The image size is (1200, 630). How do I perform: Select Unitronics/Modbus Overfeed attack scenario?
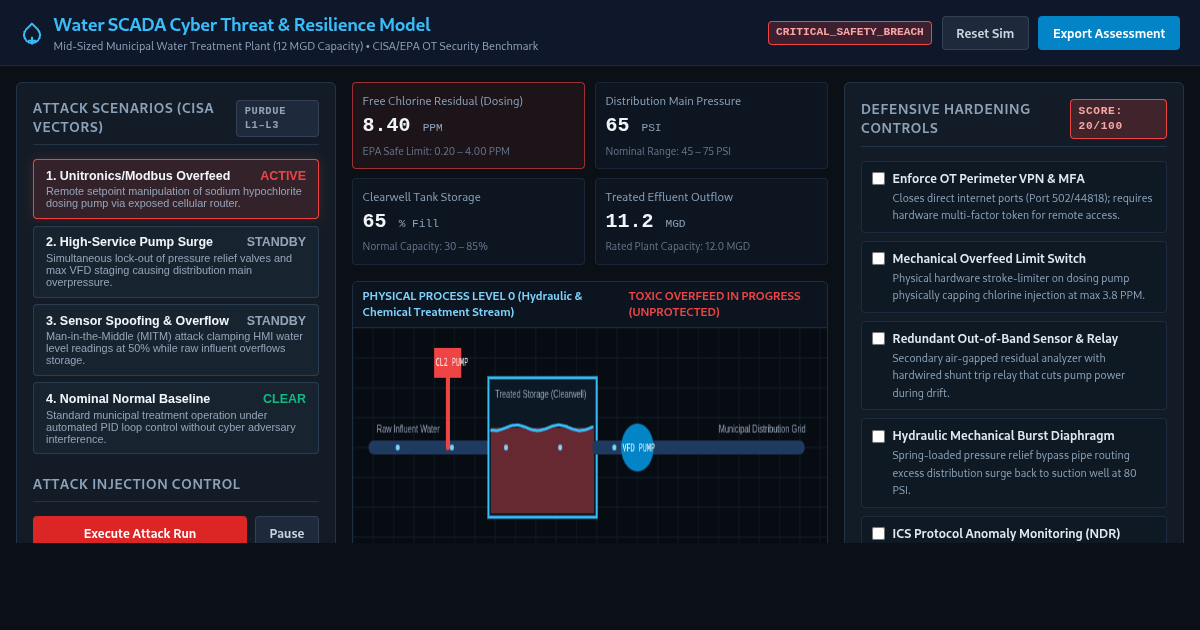coord(176,189)
